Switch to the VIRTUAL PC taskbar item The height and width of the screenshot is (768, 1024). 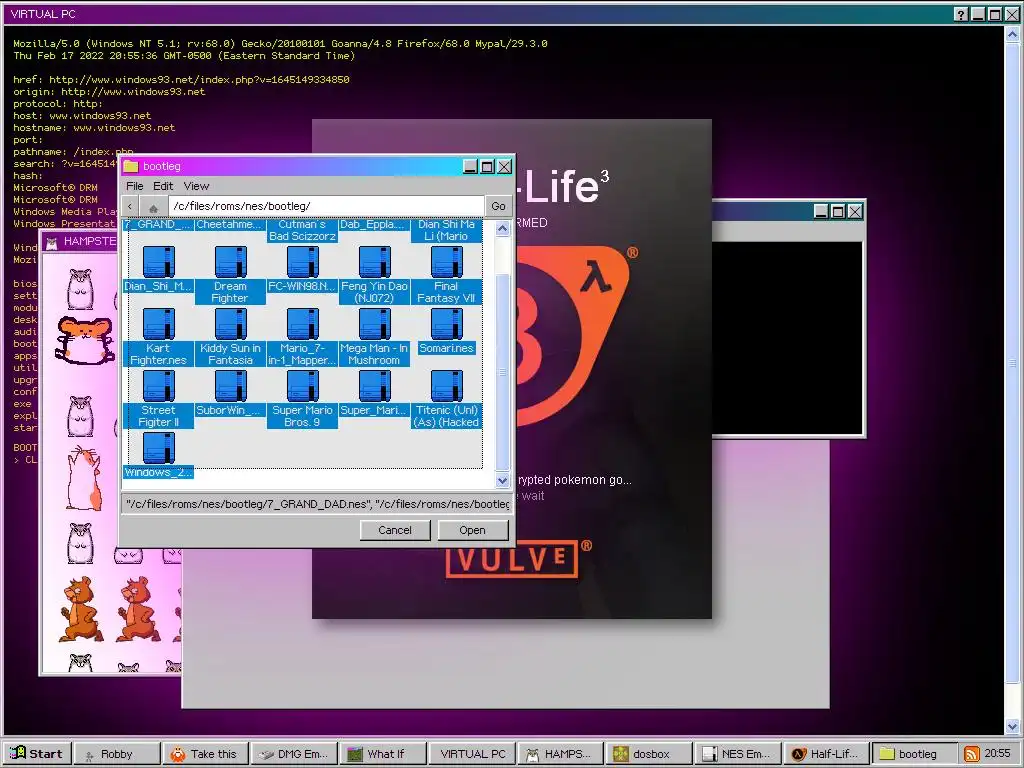click(472, 754)
